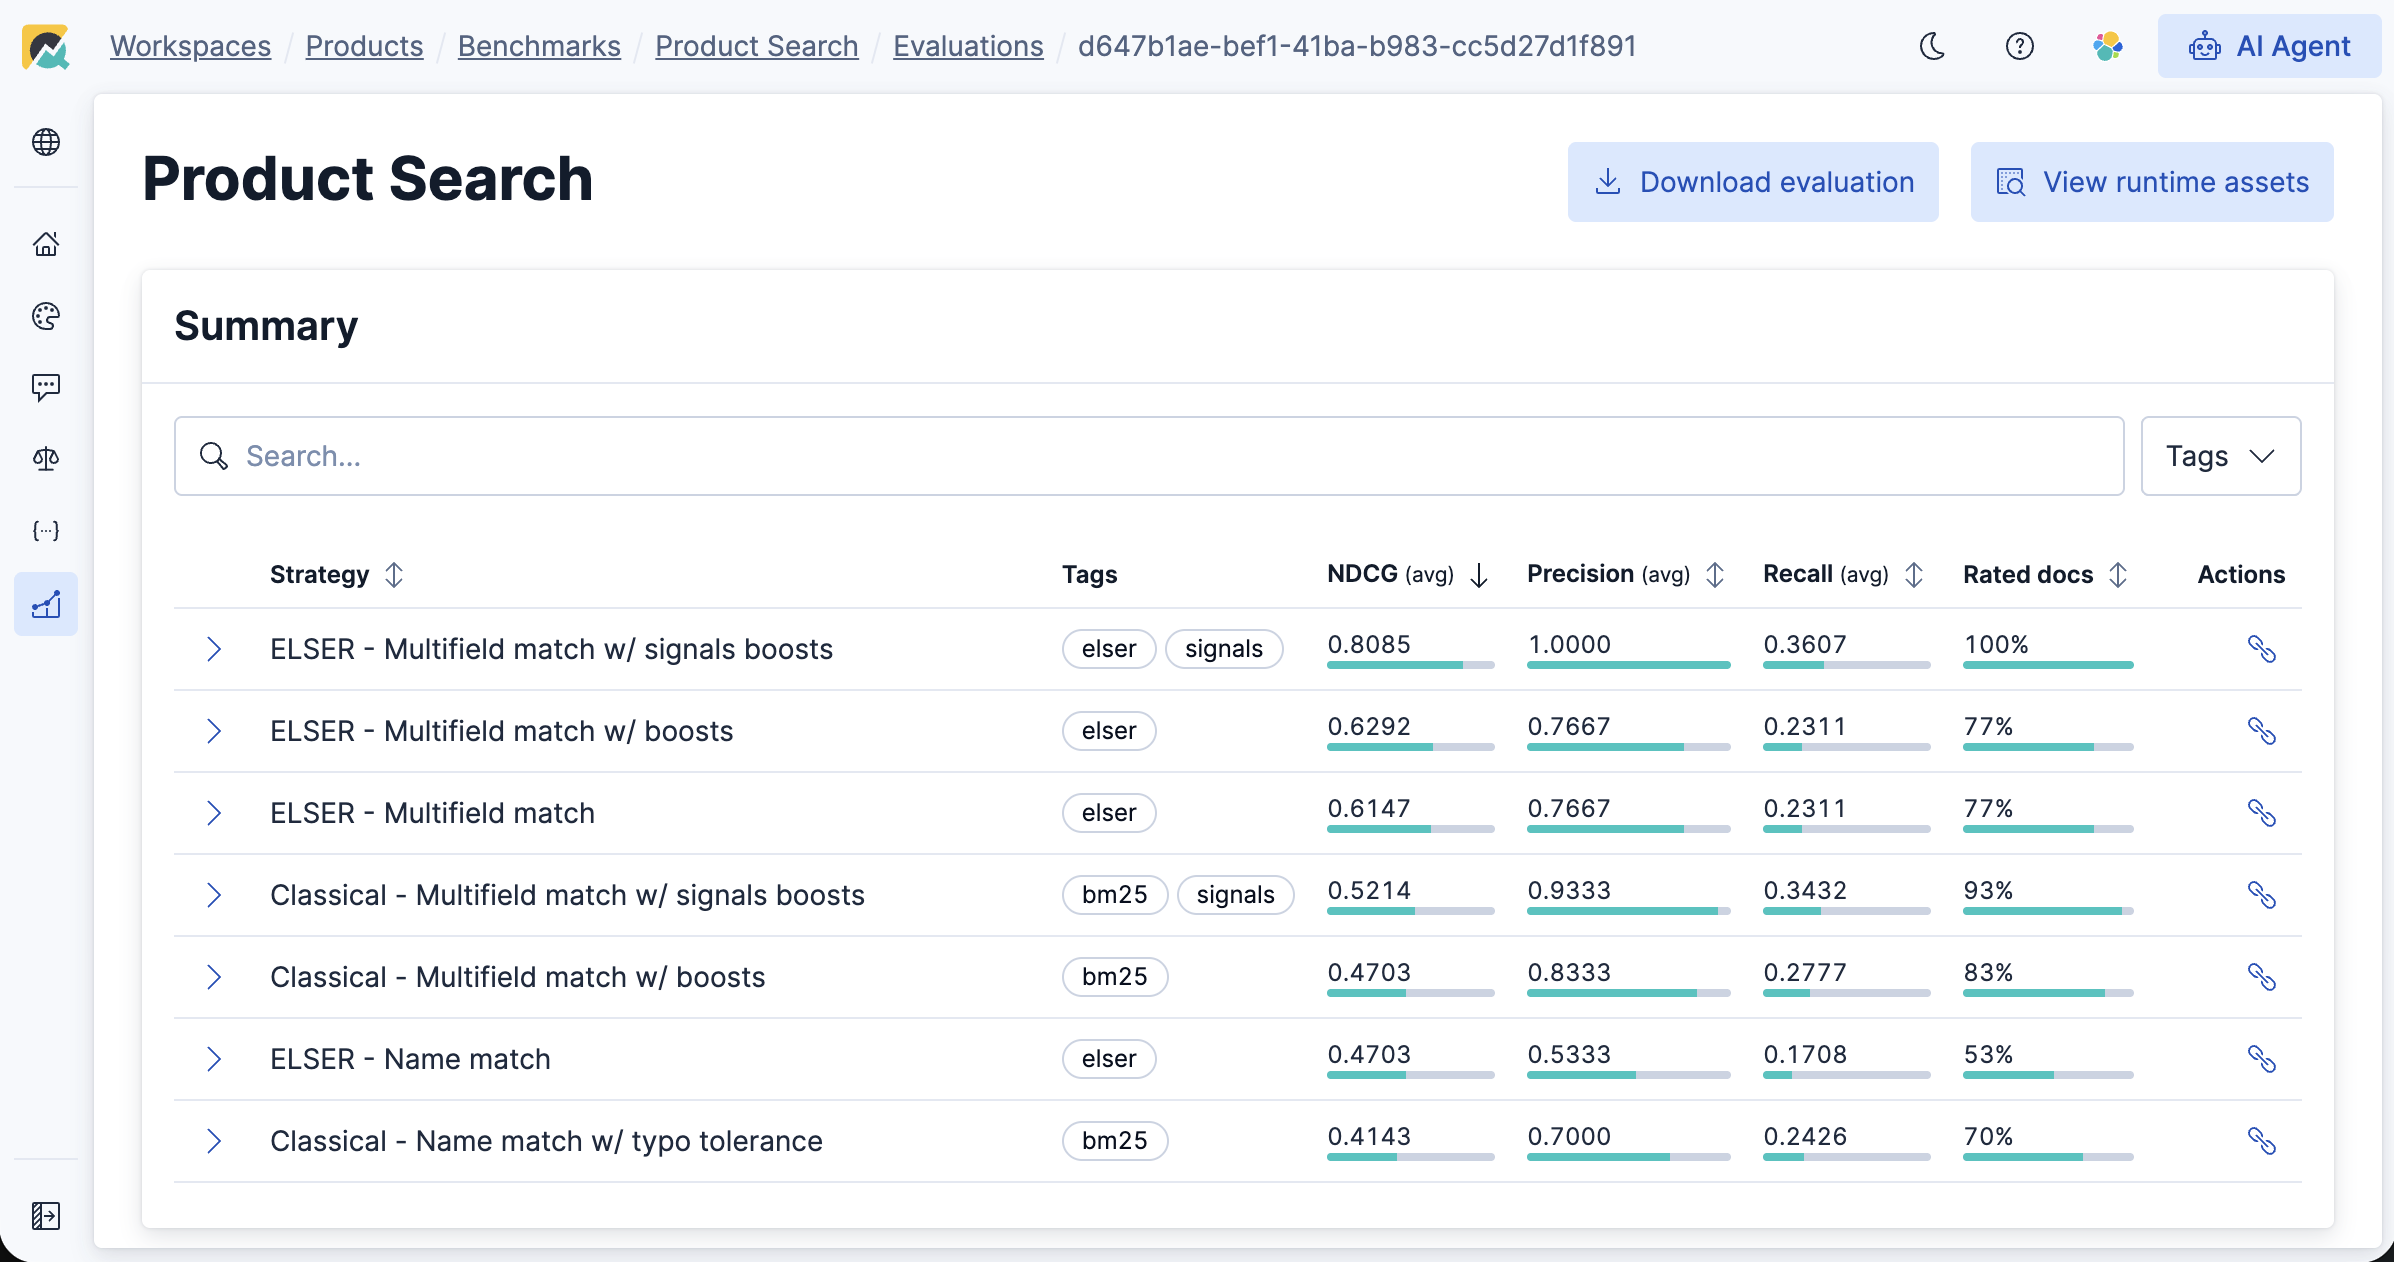Image resolution: width=2394 pixels, height=1262 pixels.
Task: Toggle dark mode with the moon icon
Action: coord(1932,46)
